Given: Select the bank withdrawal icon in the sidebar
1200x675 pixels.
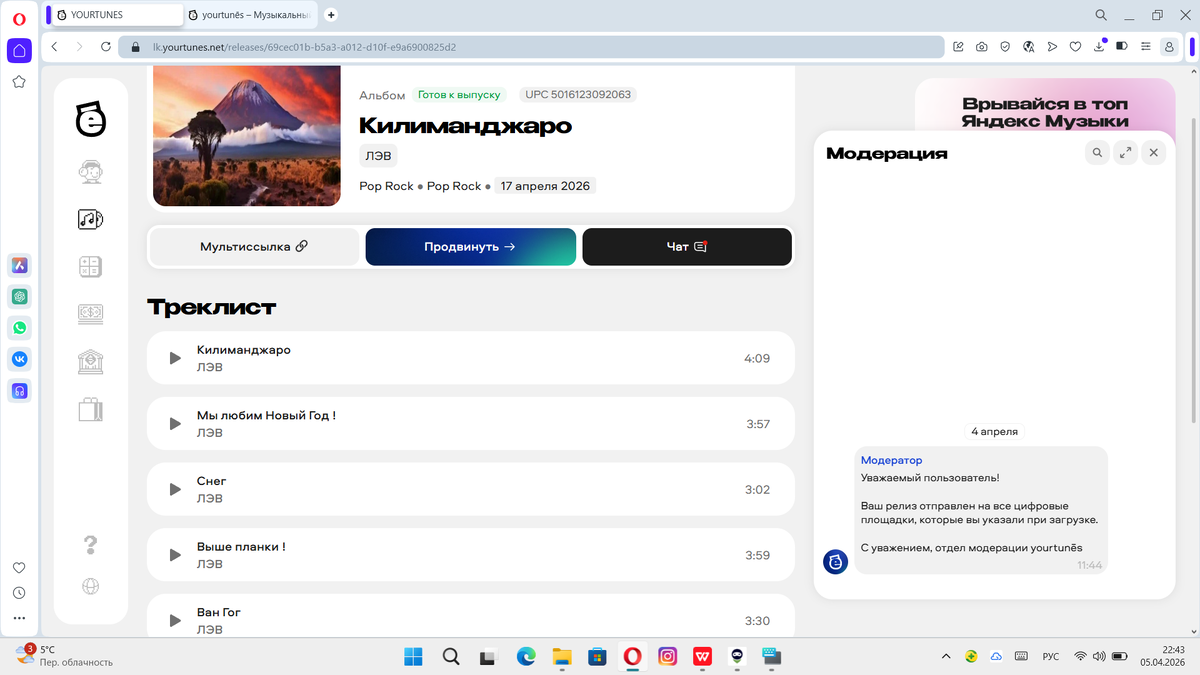Looking at the screenshot, I should (x=90, y=361).
